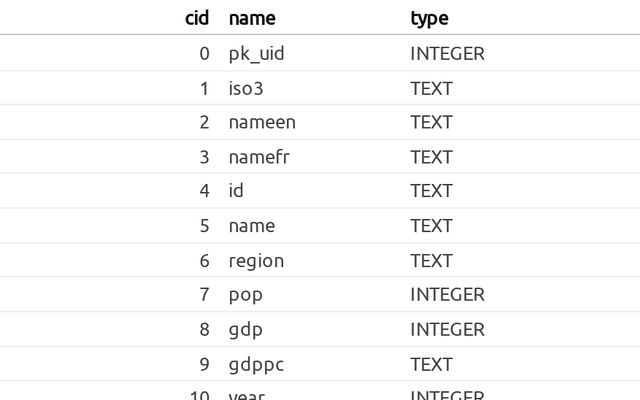Image resolution: width=640 pixels, height=400 pixels.
Task: Select the iso3 name cell
Action: pos(245,88)
